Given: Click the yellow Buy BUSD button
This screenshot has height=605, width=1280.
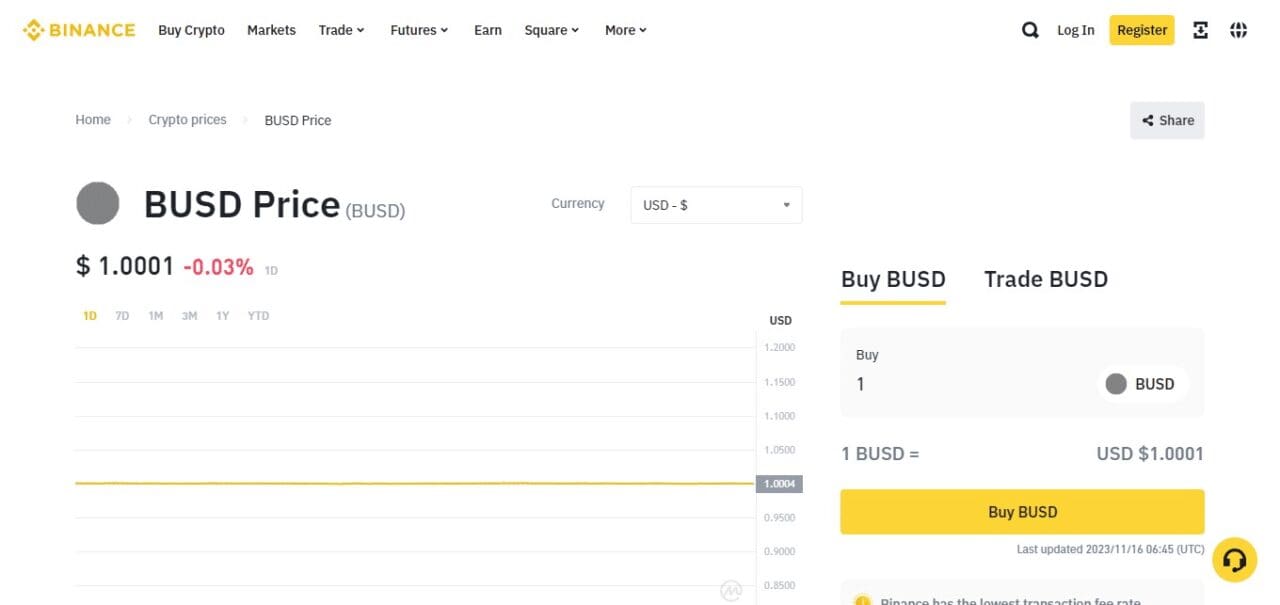Looking at the screenshot, I should tap(1022, 512).
